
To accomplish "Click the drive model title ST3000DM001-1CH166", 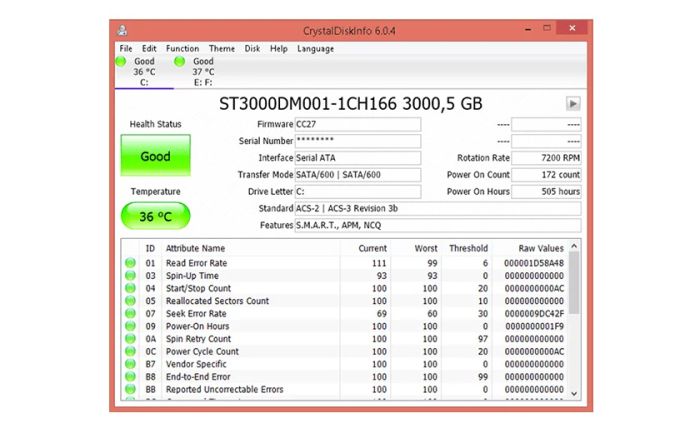I will [308, 104].
